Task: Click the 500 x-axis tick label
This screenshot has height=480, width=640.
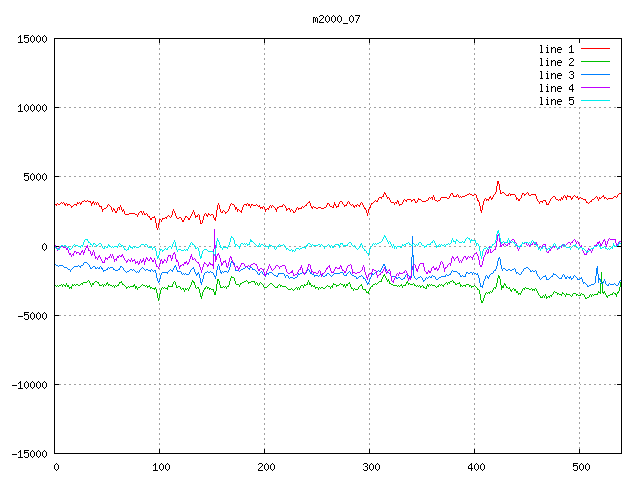Action: (580, 467)
